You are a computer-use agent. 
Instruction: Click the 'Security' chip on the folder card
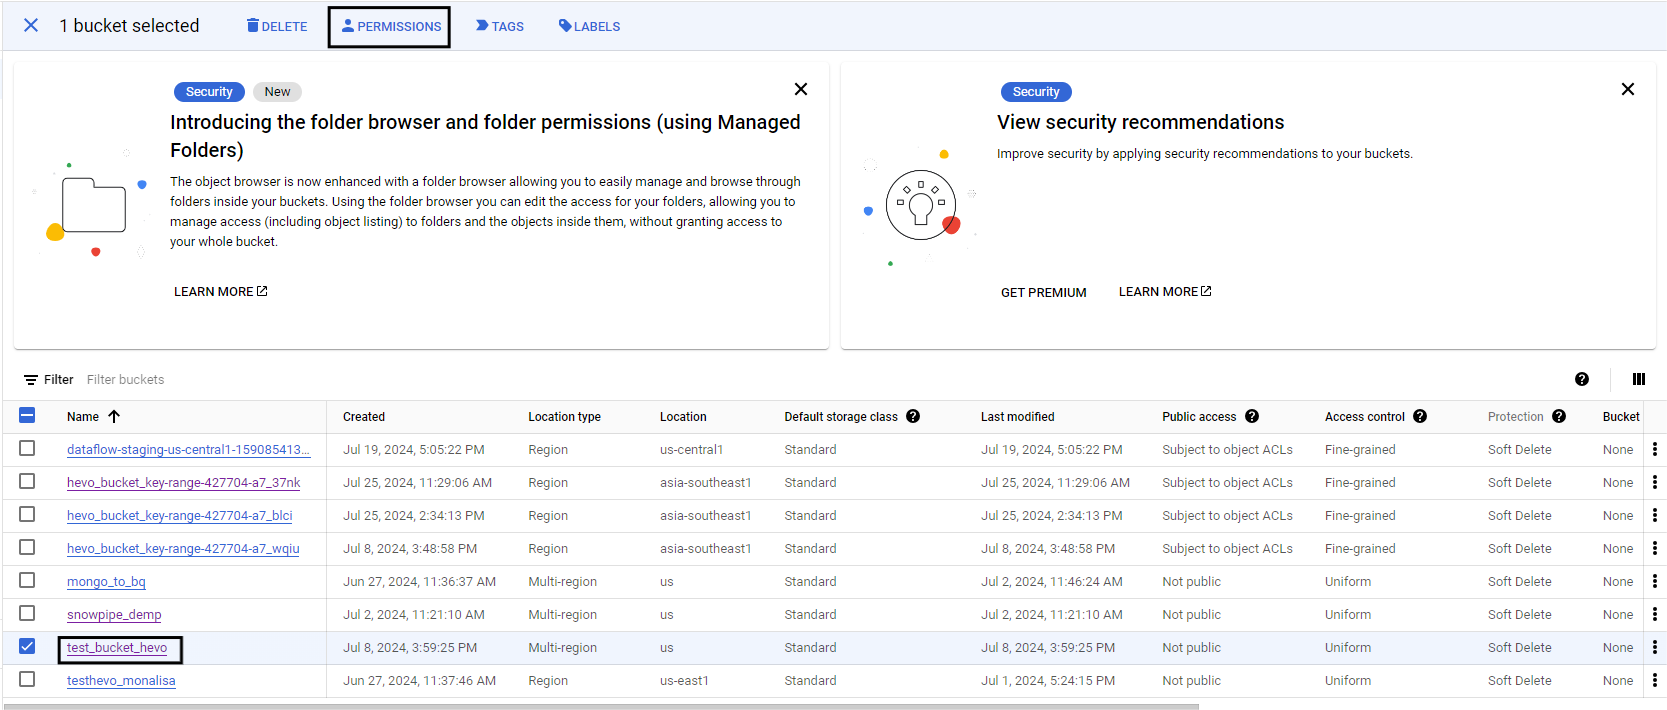click(209, 92)
